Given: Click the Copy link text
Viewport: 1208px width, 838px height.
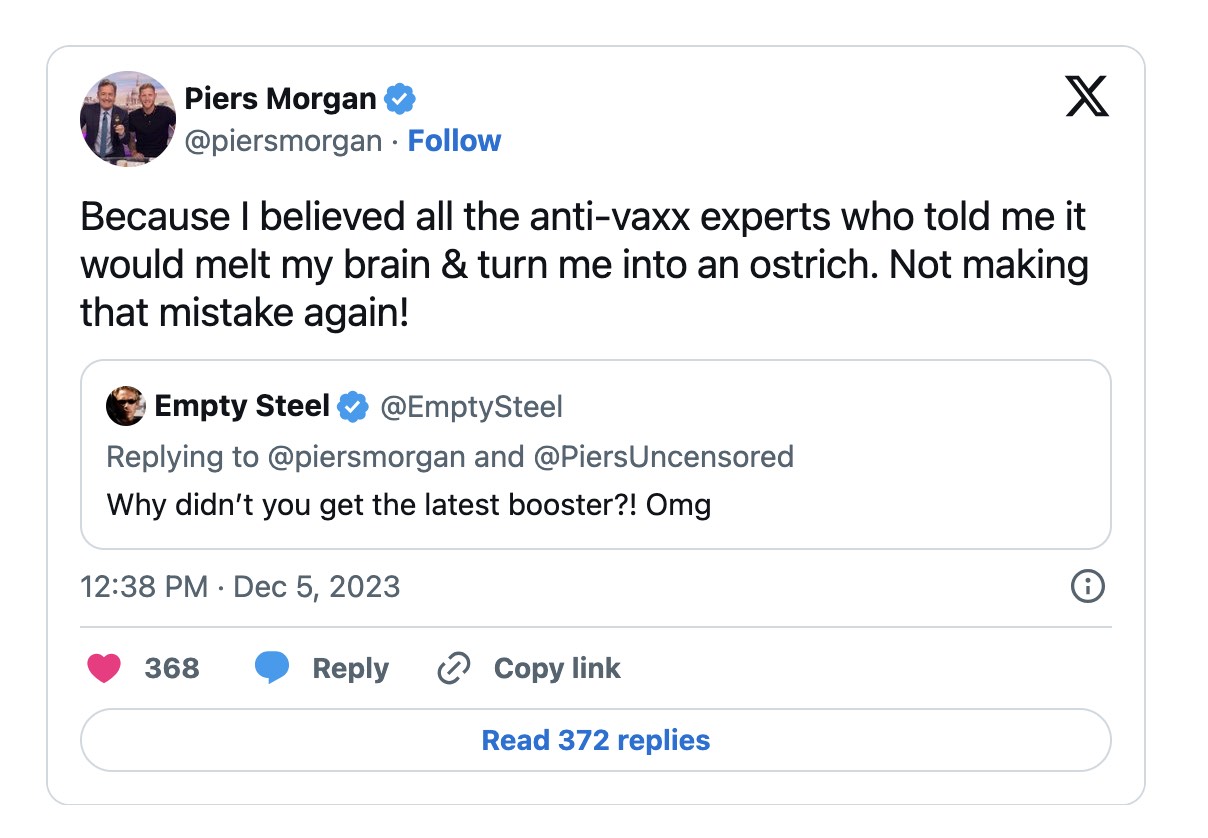Looking at the screenshot, I should (557, 668).
